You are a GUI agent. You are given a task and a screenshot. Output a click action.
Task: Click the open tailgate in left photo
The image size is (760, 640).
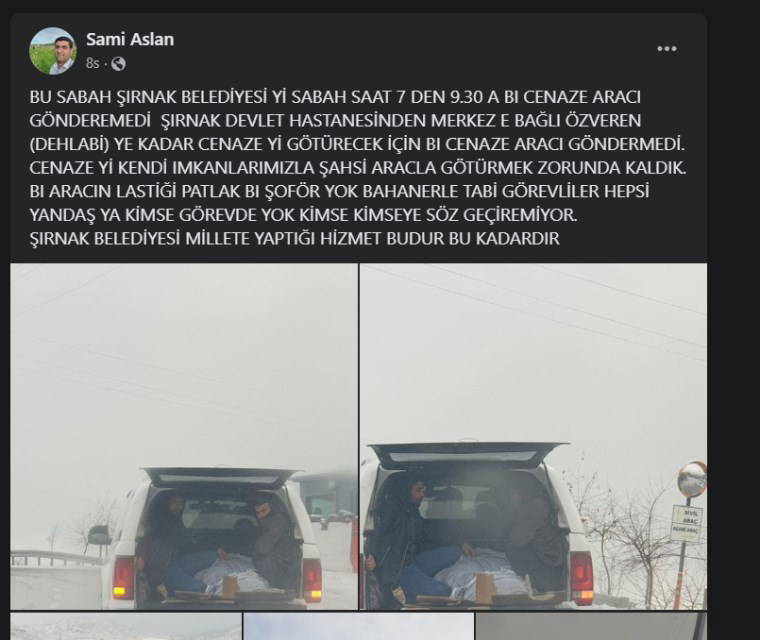tap(221, 478)
